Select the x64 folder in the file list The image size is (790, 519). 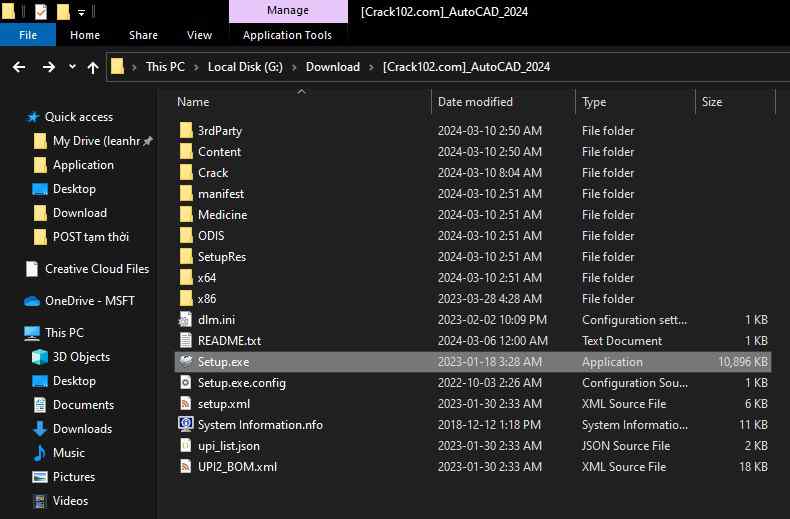(206, 278)
